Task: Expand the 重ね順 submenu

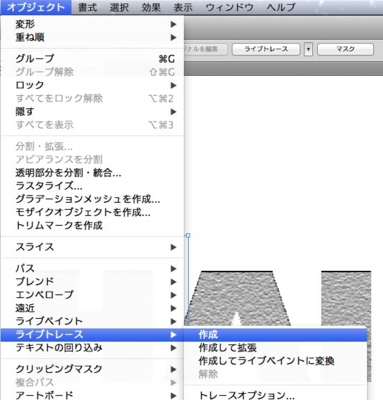Action: click(x=93, y=37)
